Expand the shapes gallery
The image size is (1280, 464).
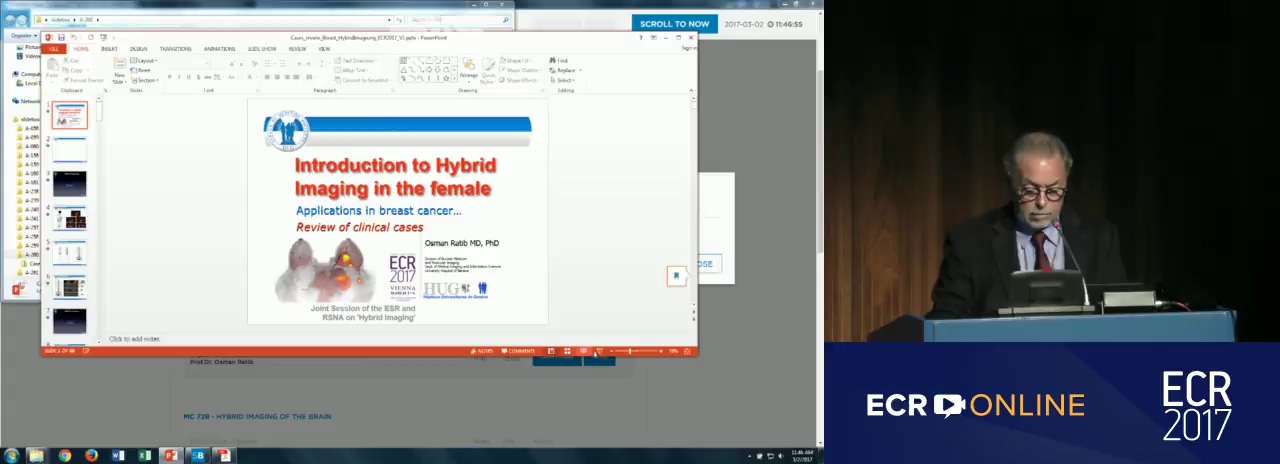(x=454, y=80)
